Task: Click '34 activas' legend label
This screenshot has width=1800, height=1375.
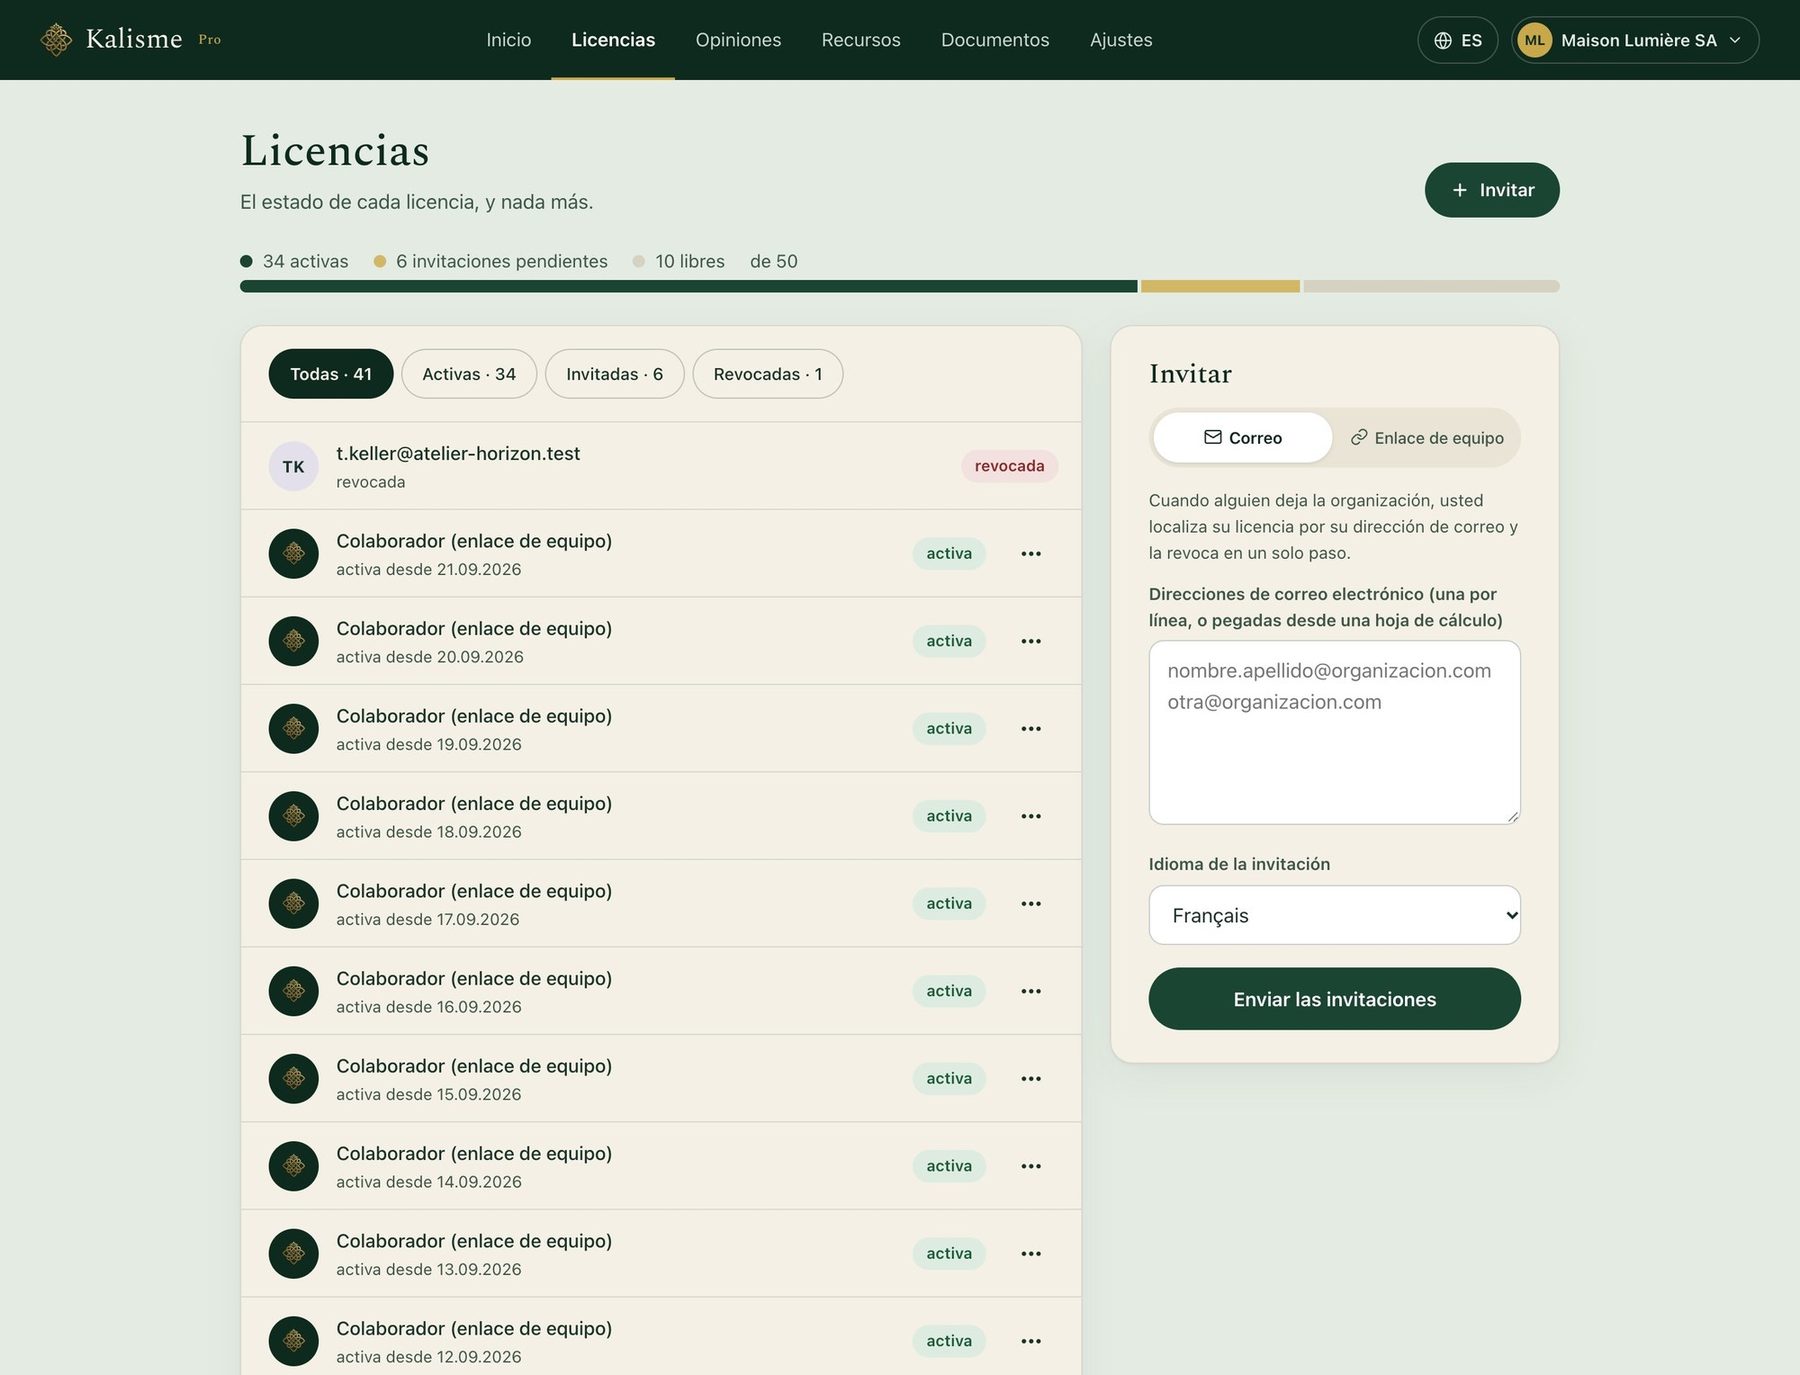Action: 305,261
